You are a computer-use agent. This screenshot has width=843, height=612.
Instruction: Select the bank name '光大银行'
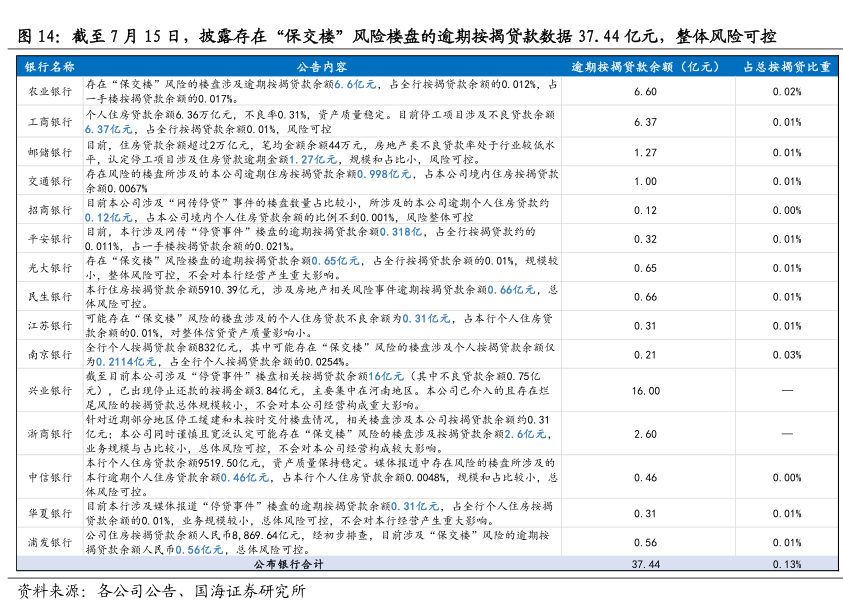tap(50, 268)
